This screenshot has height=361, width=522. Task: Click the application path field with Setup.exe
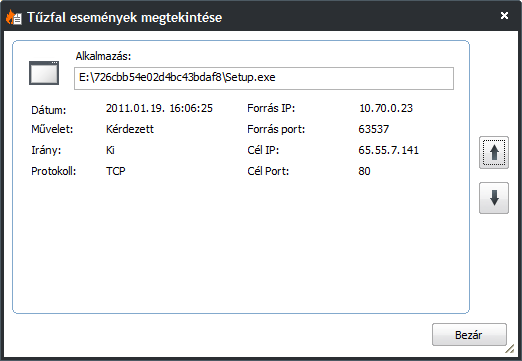point(264,78)
